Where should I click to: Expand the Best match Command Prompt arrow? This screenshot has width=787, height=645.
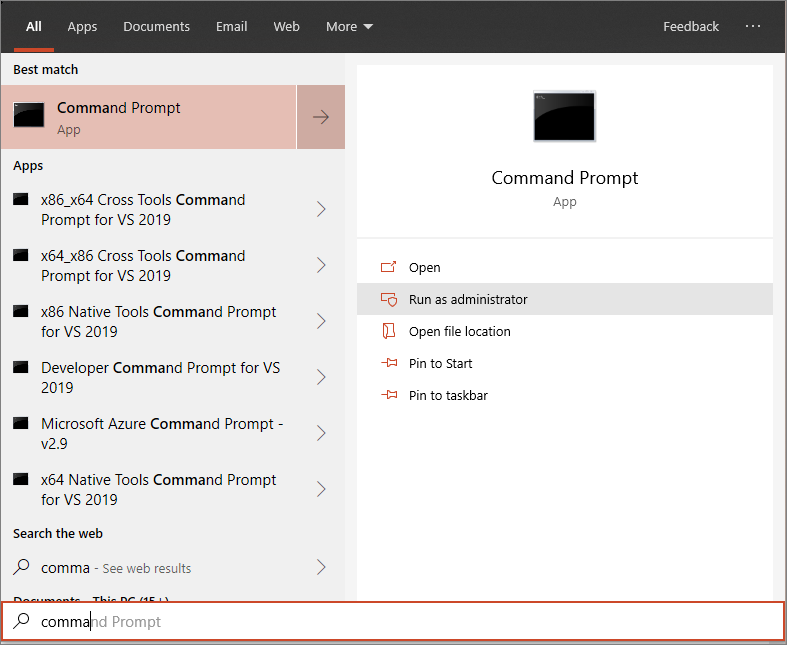[x=321, y=117]
